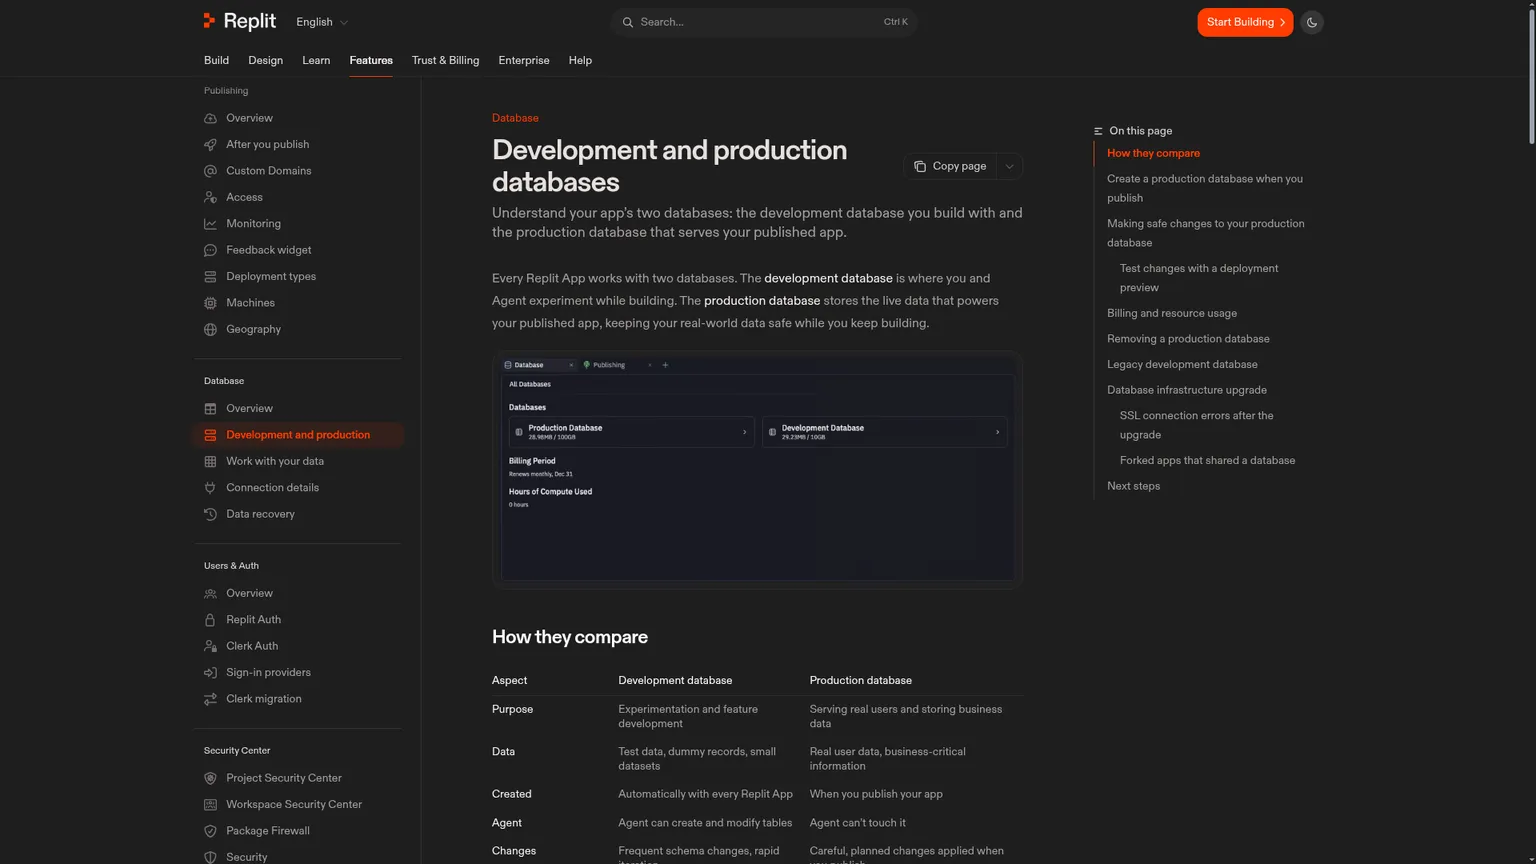Jump to How they compare section
Viewport: 1536px width, 864px height.
click(1153, 153)
